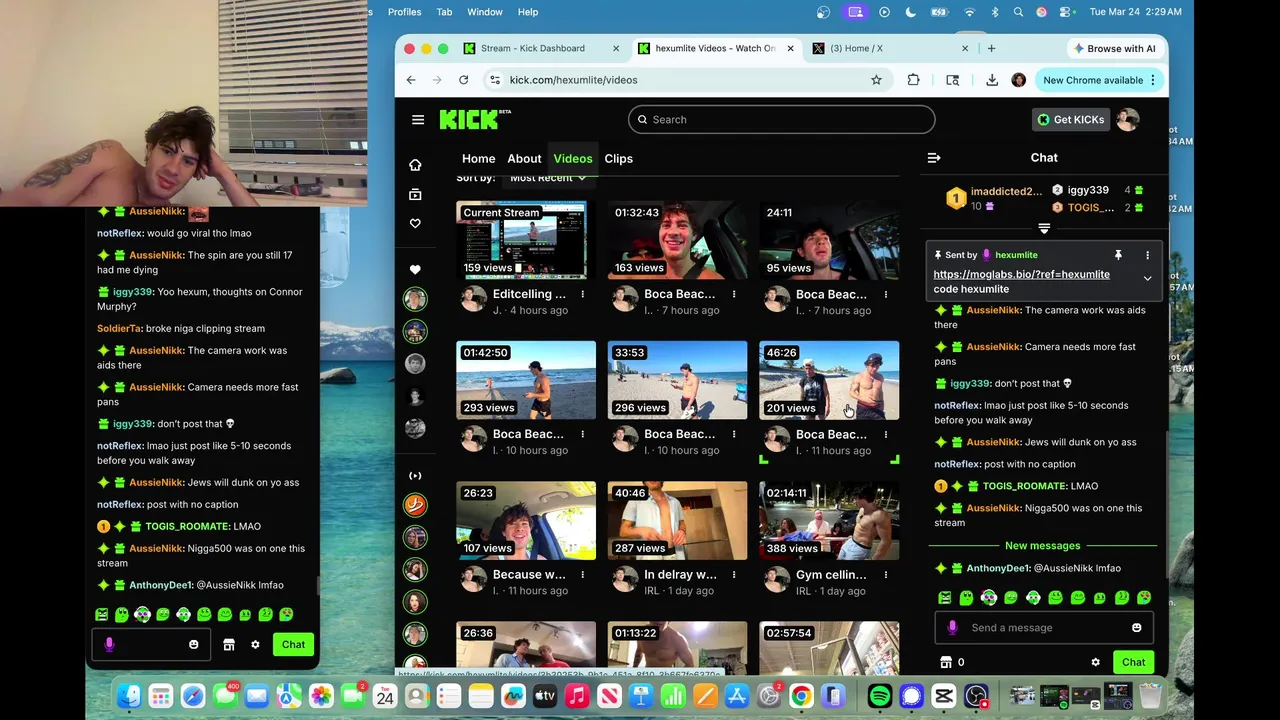This screenshot has width=1280, height=720.
Task: Expand the pinned message with its chevron
Action: click(x=1147, y=278)
